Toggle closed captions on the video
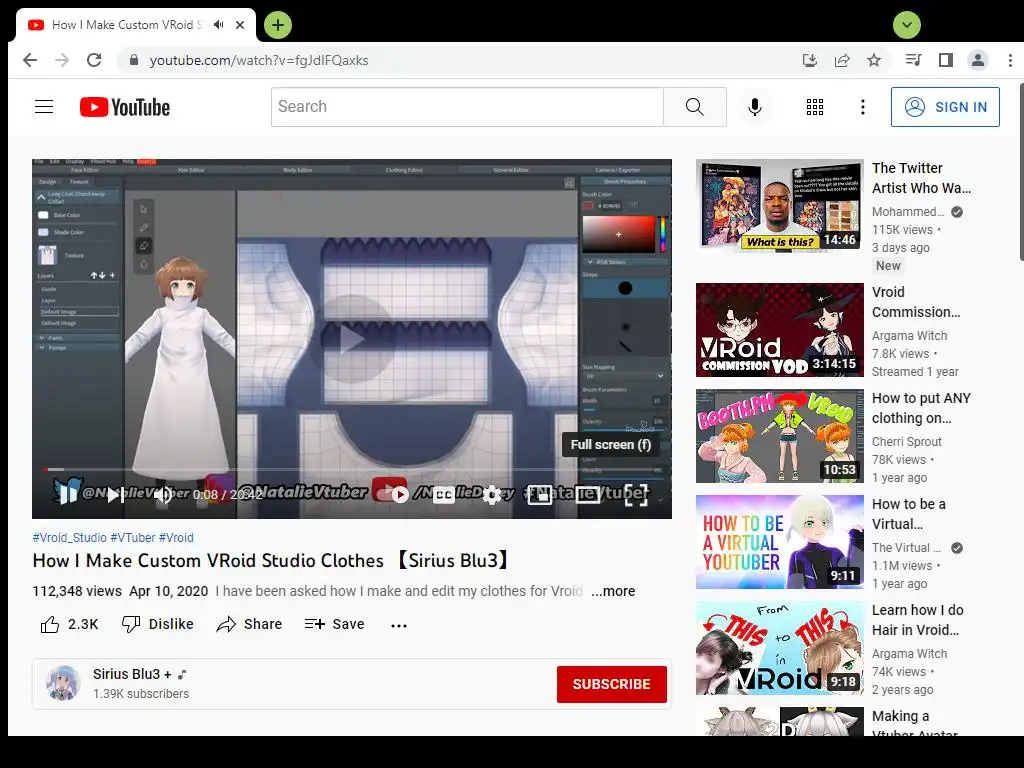The width and height of the screenshot is (1024, 768). [443, 495]
